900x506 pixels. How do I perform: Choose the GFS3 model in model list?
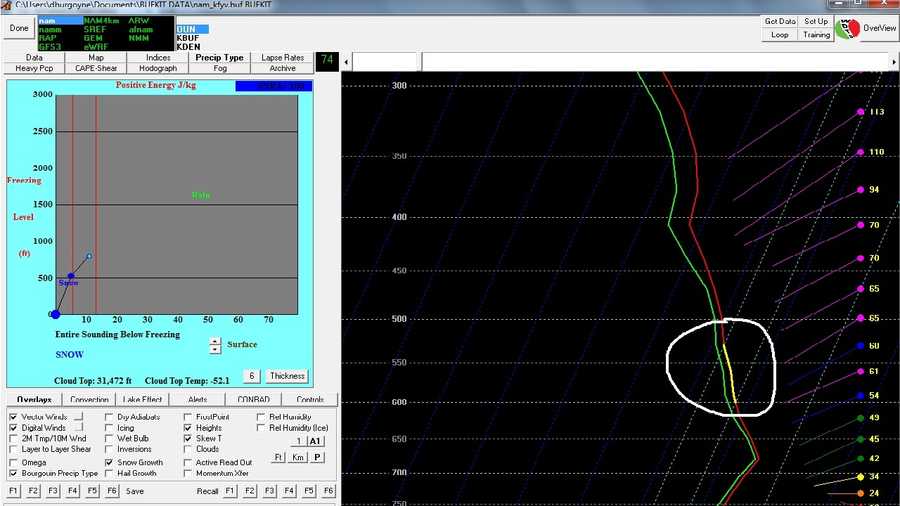click(x=51, y=46)
